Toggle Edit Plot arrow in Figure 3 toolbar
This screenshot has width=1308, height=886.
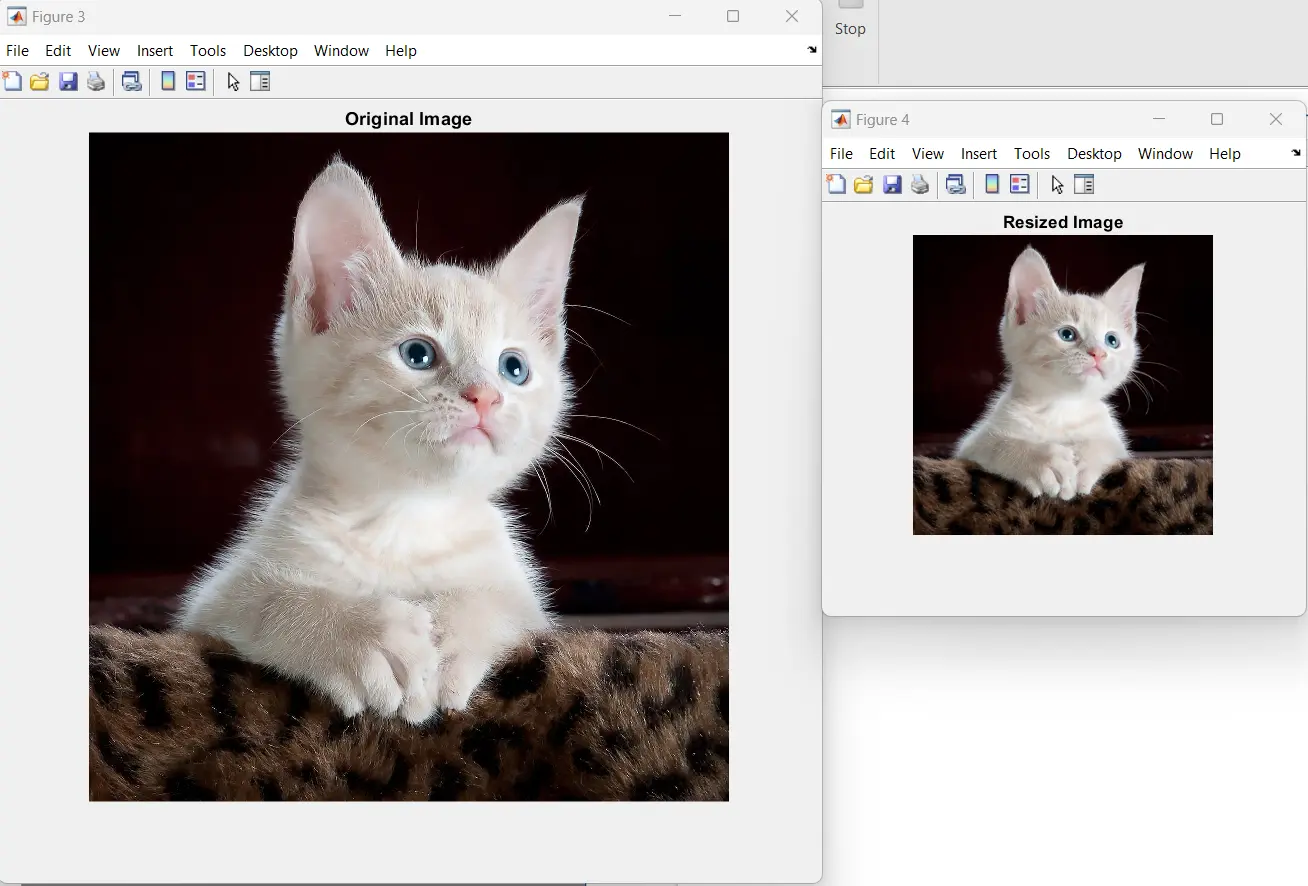(233, 82)
